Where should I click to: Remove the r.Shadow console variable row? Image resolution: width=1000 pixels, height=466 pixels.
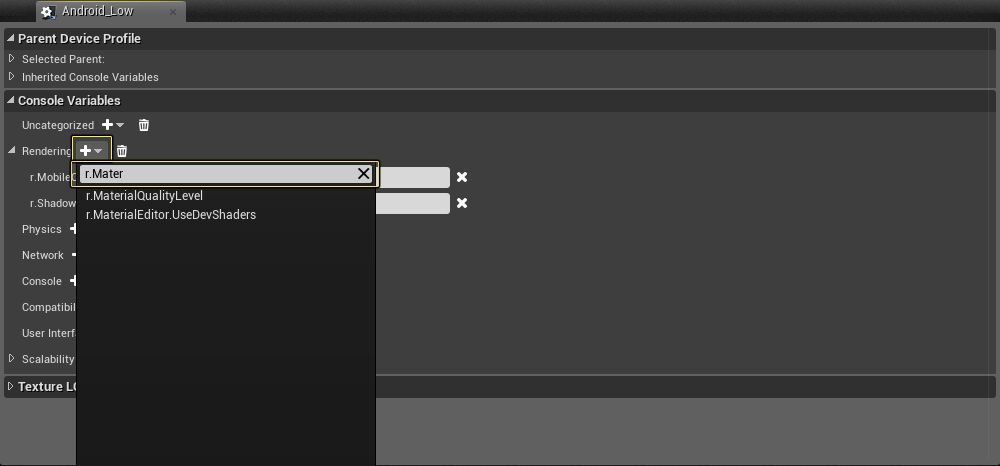point(462,203)
